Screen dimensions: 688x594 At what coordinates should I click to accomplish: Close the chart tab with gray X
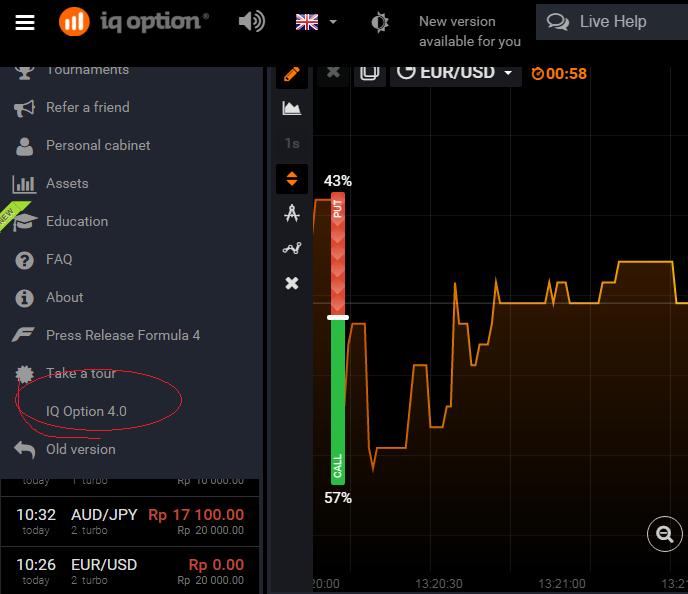tap(333, 72)
